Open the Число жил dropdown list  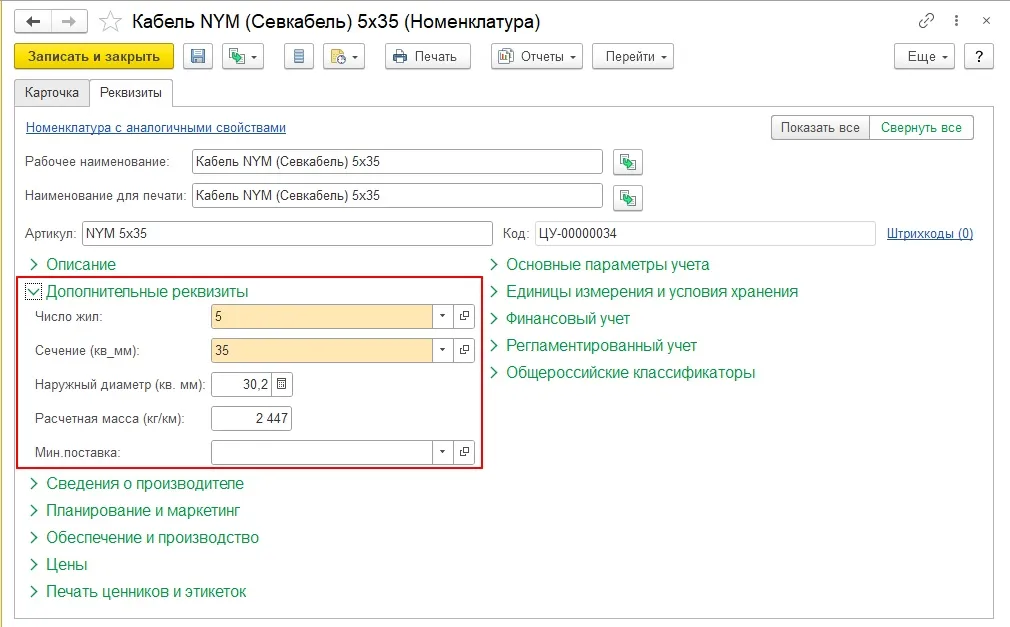443,317
